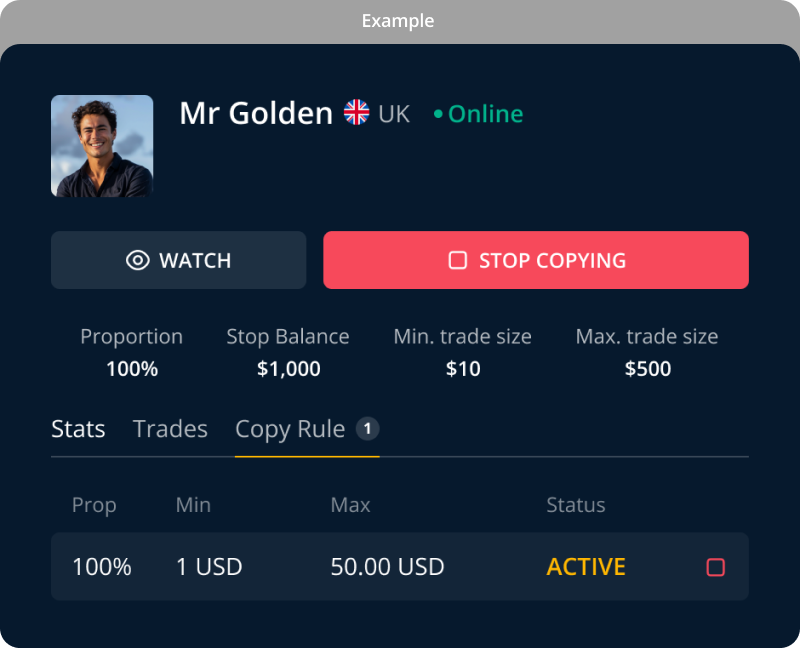800x649 pixels.
Task: Click the red stop icon in the rule row
Action: pos(715,567)
